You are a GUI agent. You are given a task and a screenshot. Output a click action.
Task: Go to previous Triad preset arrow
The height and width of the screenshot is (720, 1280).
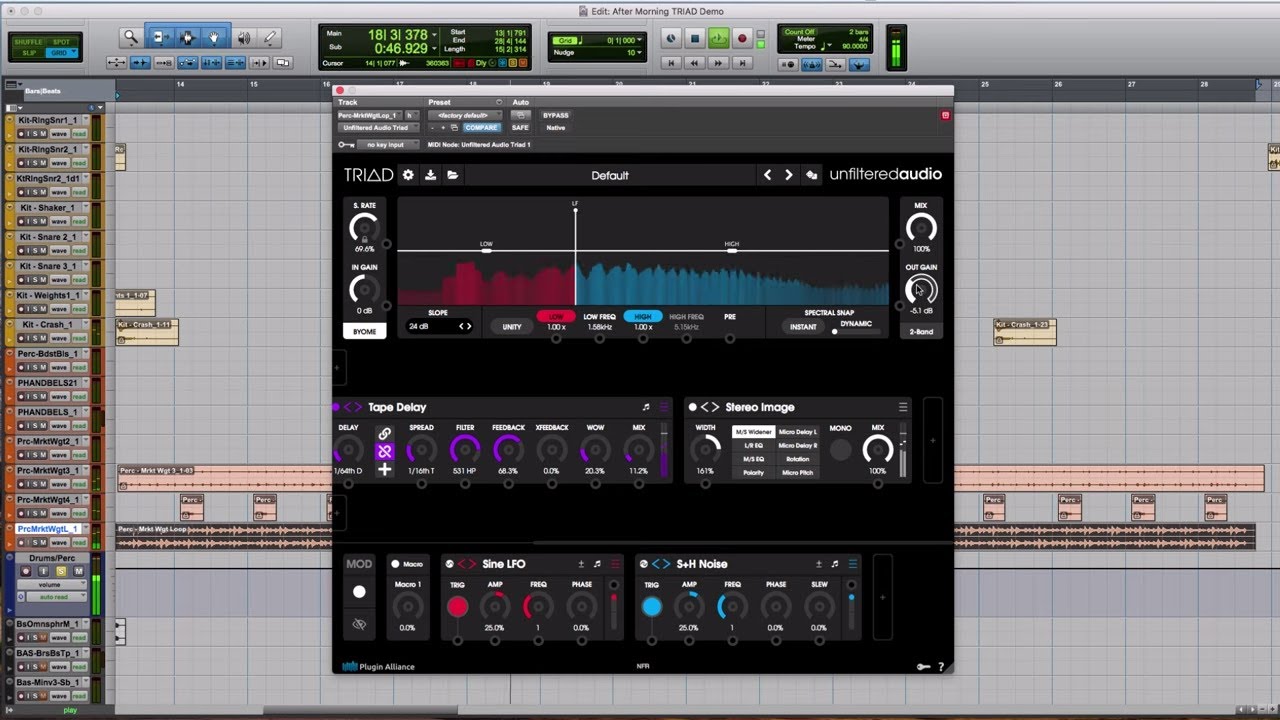pyautogui.click(x=767, y=175)
